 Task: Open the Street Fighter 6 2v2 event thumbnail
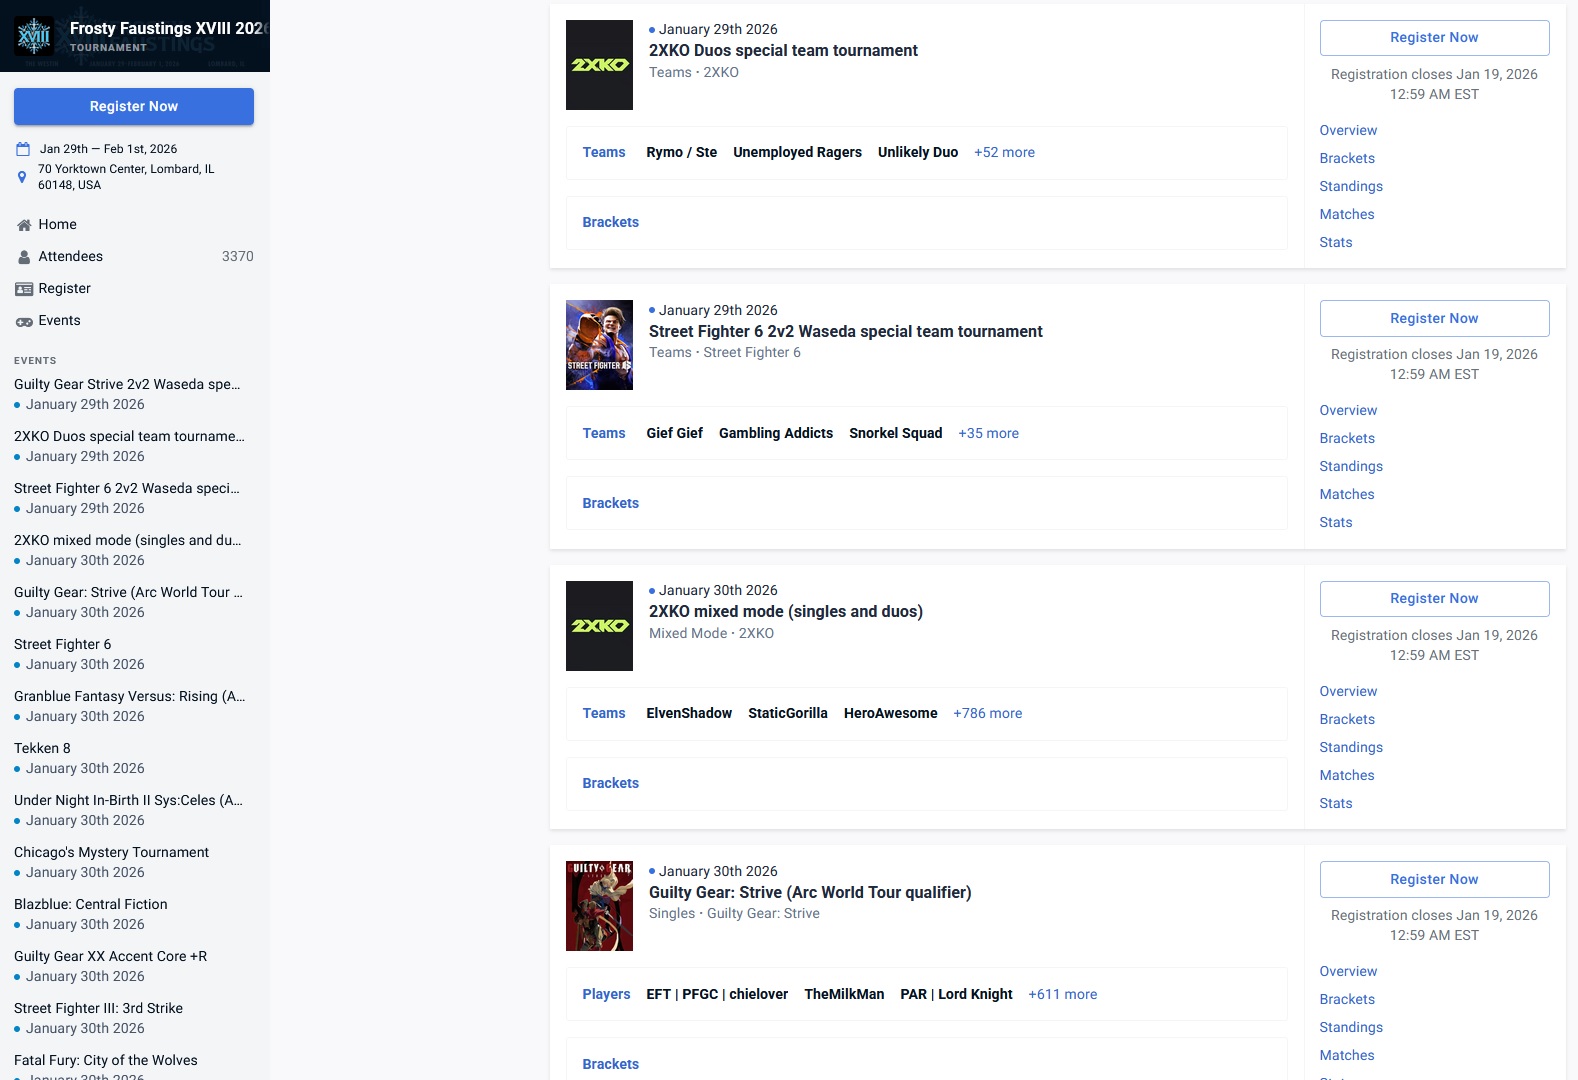pyautogui.click(x=599, y=345)
